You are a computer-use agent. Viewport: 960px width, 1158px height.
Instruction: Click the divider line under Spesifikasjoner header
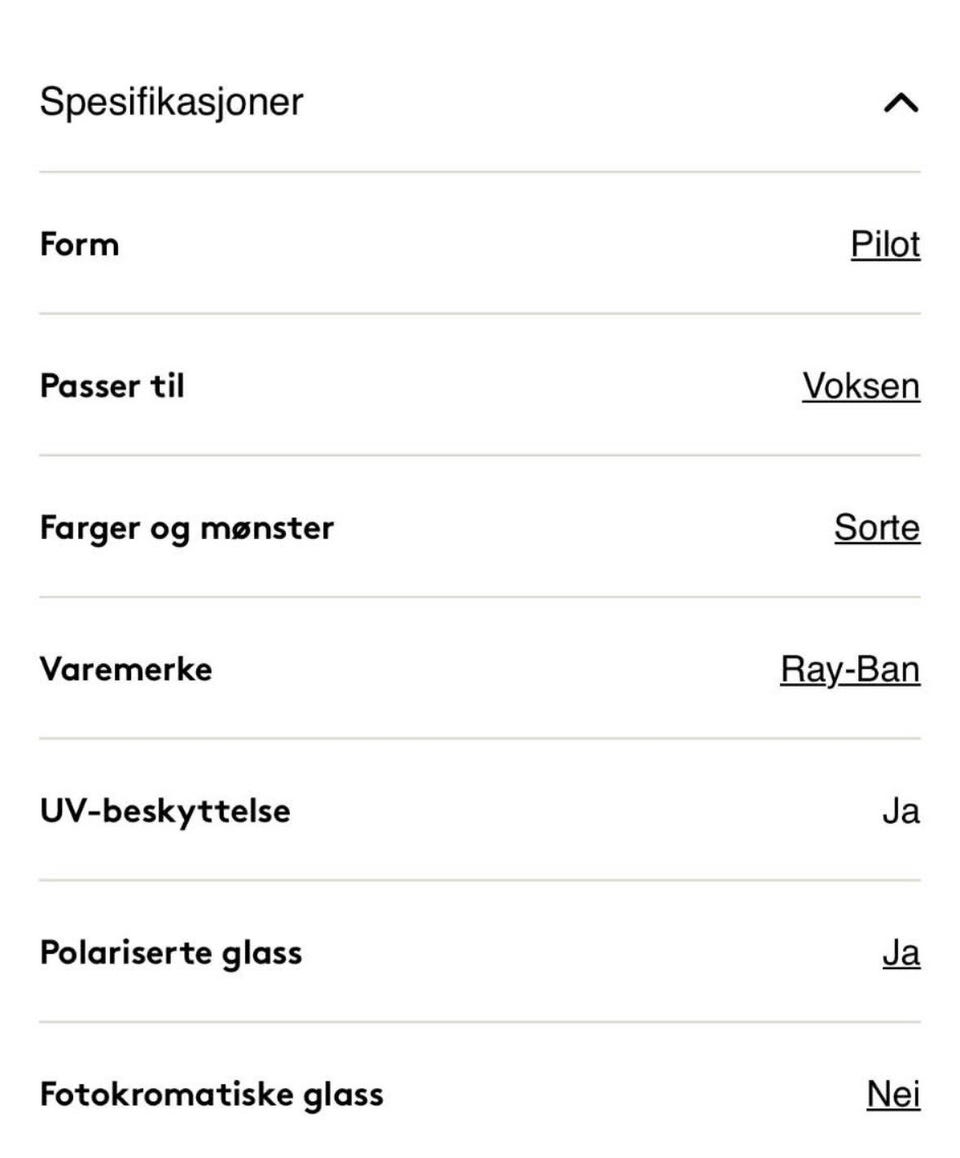[x=480, y=172]
